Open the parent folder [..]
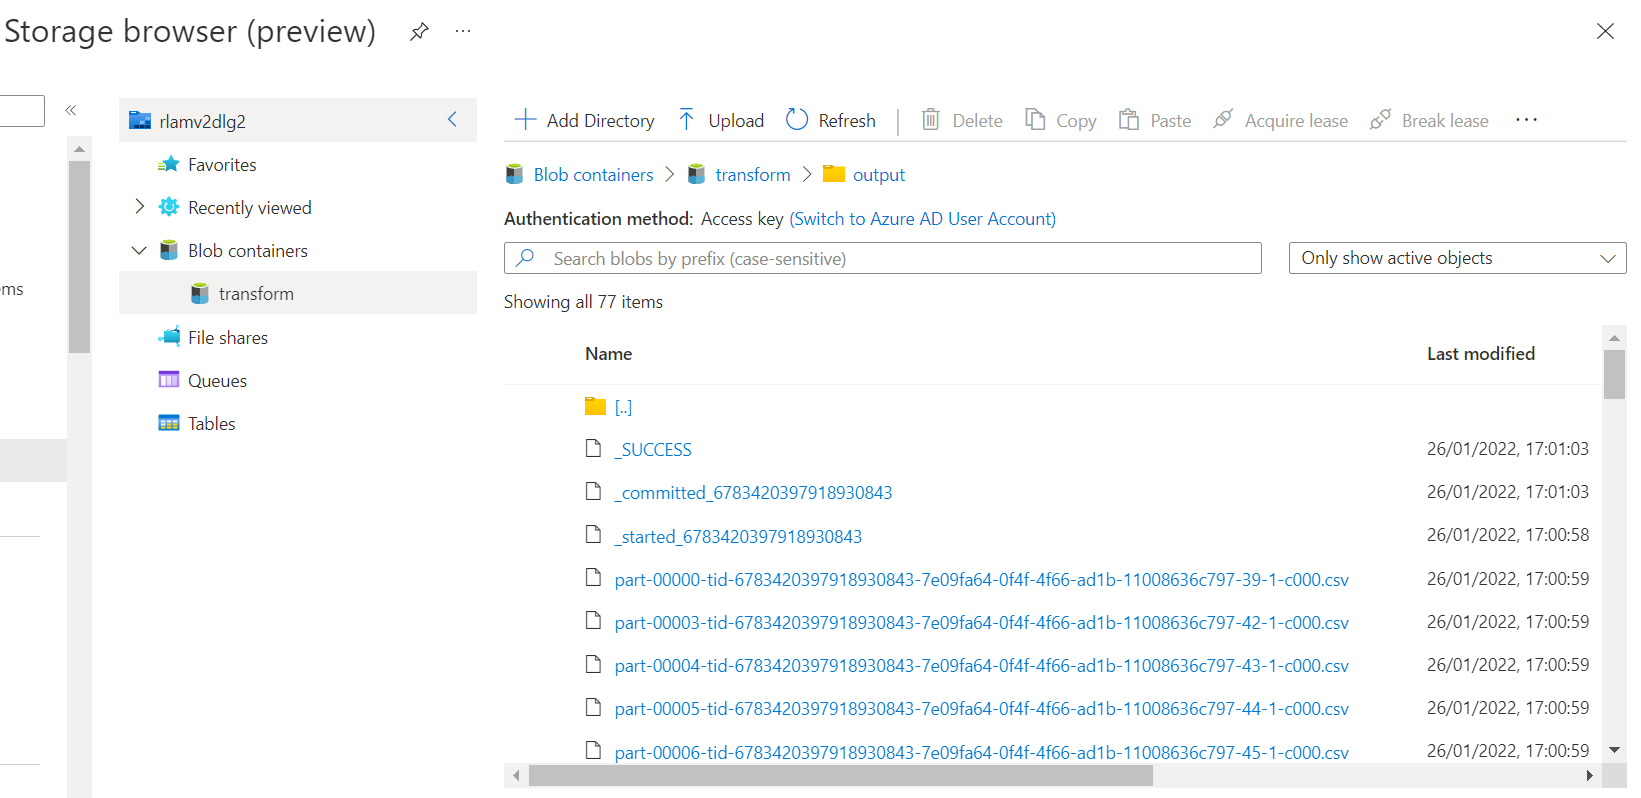The width and height of the screenshot is (1641, 798). pyautogui.click(x=623, y=407)
